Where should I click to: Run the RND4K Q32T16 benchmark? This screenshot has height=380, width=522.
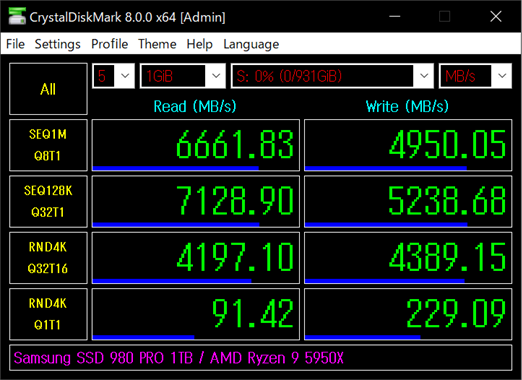coord(48,258)
